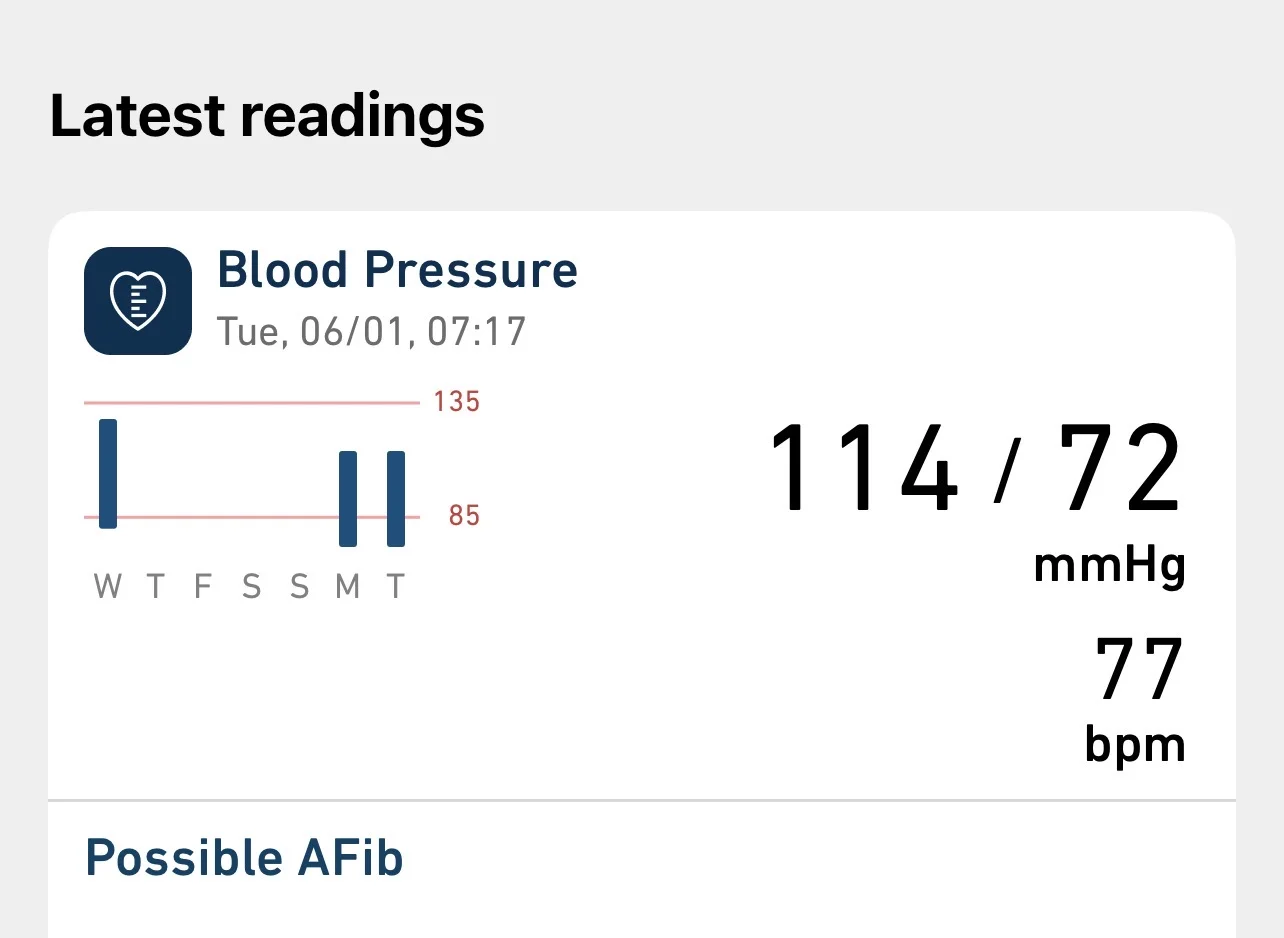The image size is (1284, 938).
Task: Select the 77 heart rate value
Action: point(1139,670)
